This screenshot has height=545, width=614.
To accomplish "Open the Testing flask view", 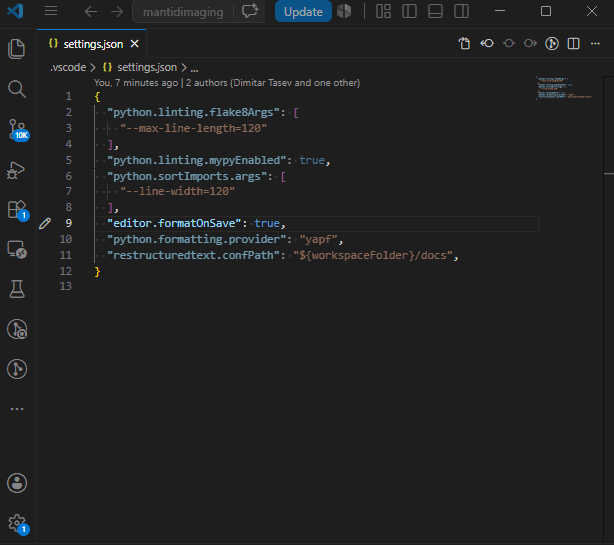I will pyautogui.click(x=17, y=289).
